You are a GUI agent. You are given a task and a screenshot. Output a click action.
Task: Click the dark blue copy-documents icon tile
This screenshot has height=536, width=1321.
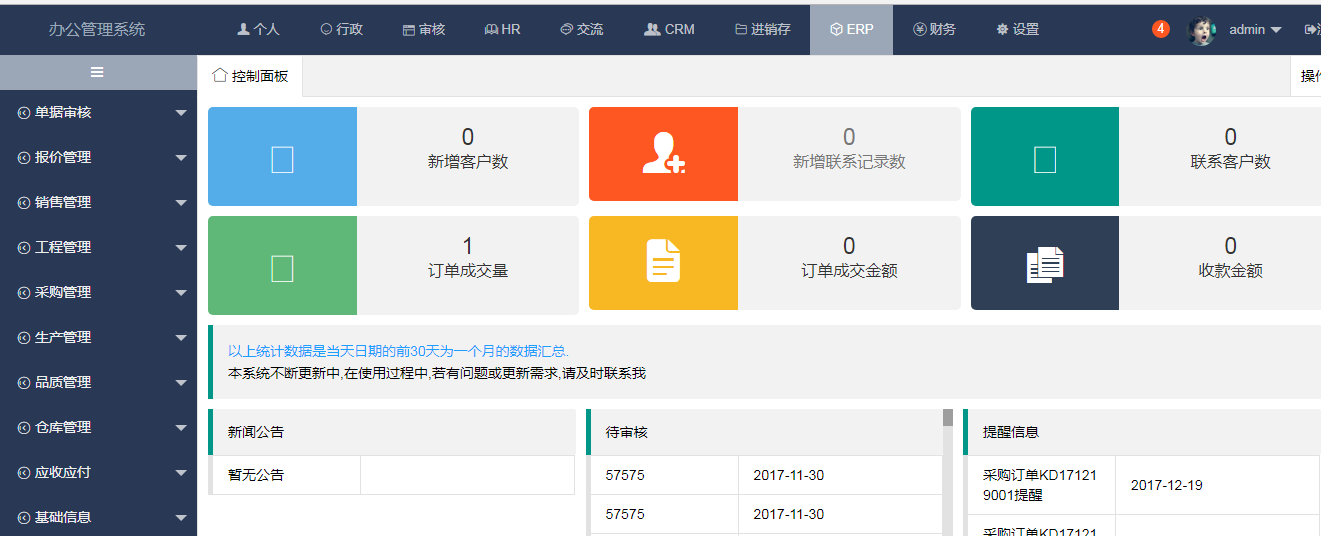tap(1045, 264)
